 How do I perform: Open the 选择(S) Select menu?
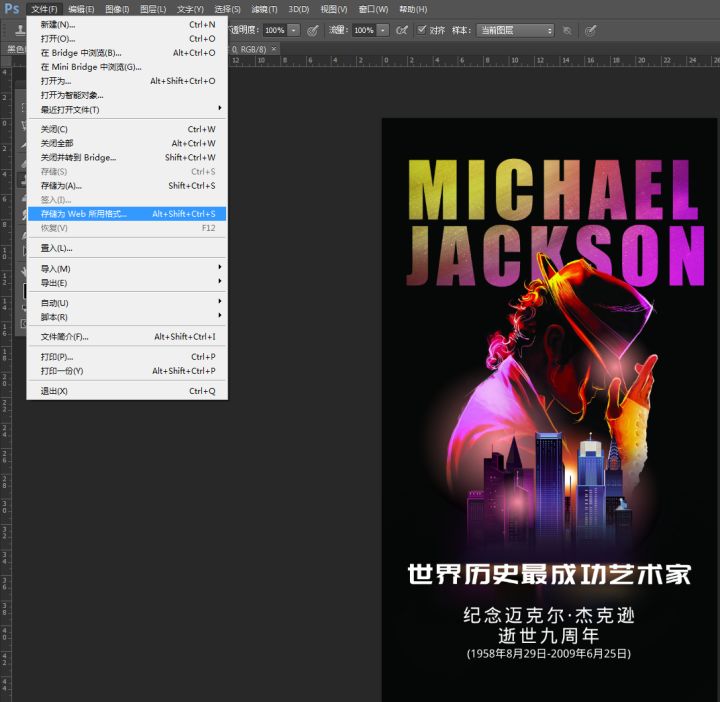point(228,9)
